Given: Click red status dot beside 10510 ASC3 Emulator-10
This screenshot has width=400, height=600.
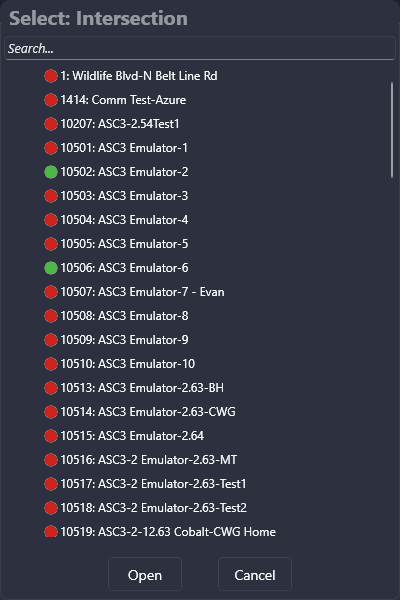Looking at the screenshot, I should pos(51,364).
